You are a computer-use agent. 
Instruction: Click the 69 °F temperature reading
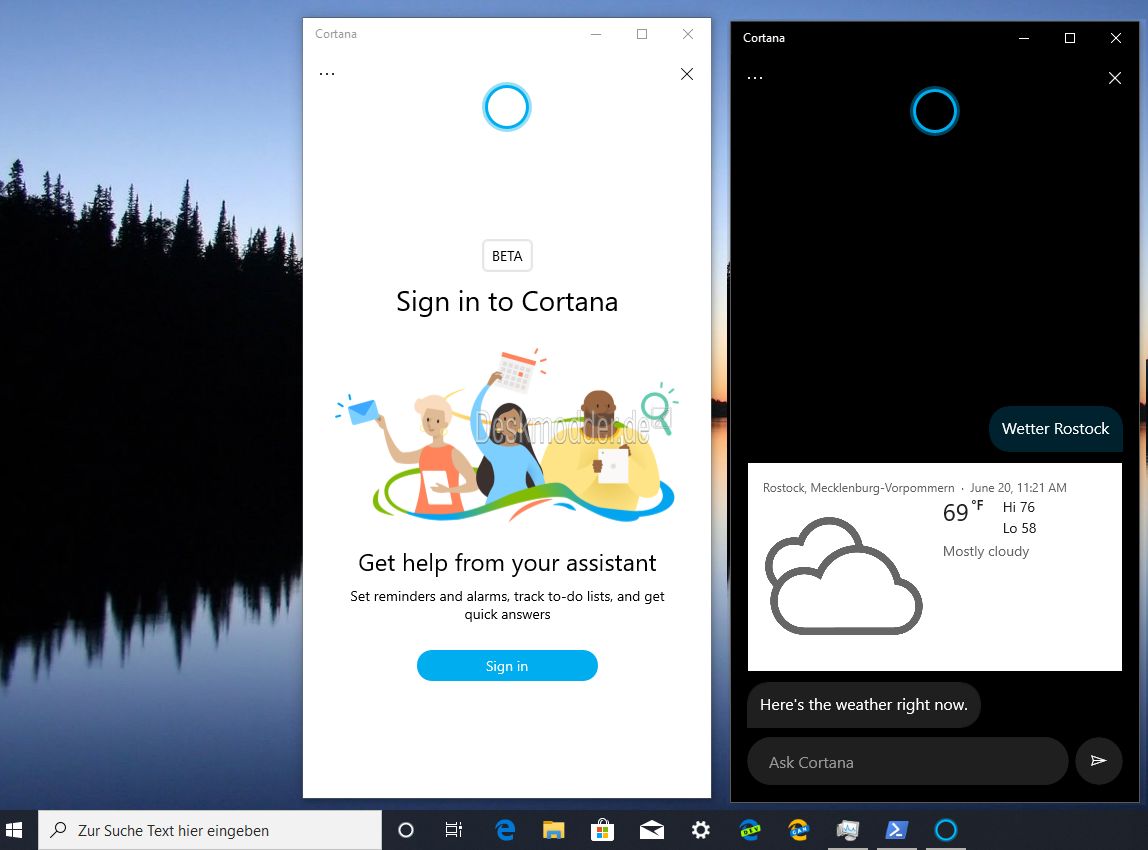[x=962, y=511]
